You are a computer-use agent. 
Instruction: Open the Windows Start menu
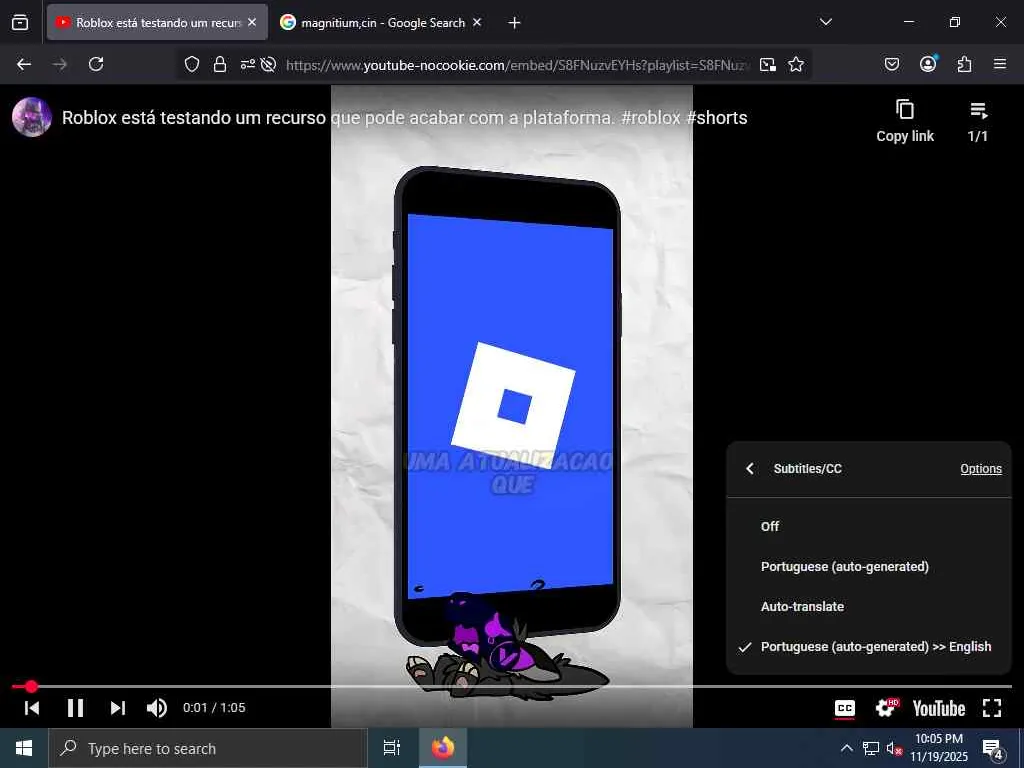coord(24,748)
